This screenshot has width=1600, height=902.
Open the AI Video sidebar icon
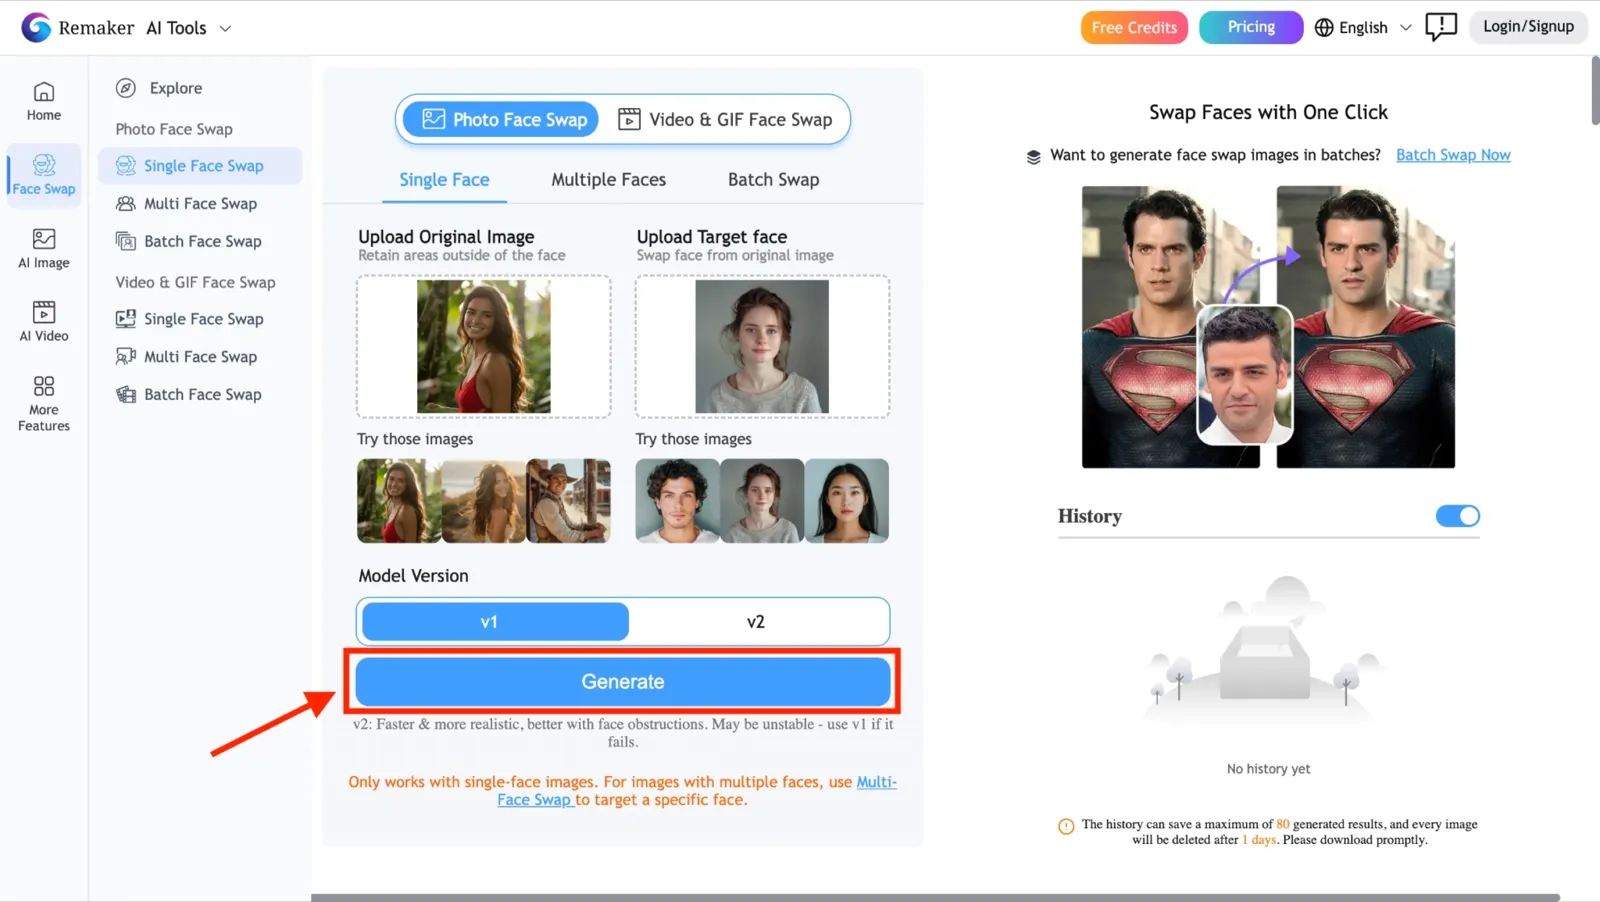click(x=44, y=322)
